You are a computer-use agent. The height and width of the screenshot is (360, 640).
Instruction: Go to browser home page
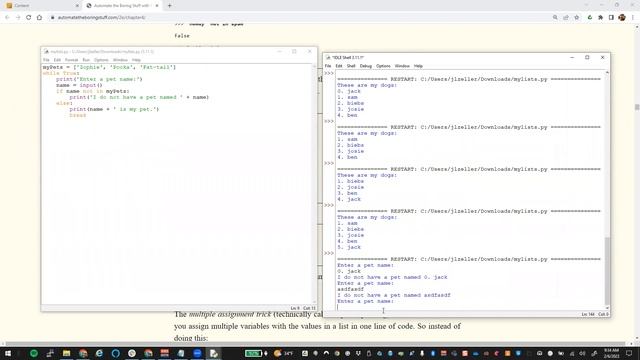click(39, 18)
